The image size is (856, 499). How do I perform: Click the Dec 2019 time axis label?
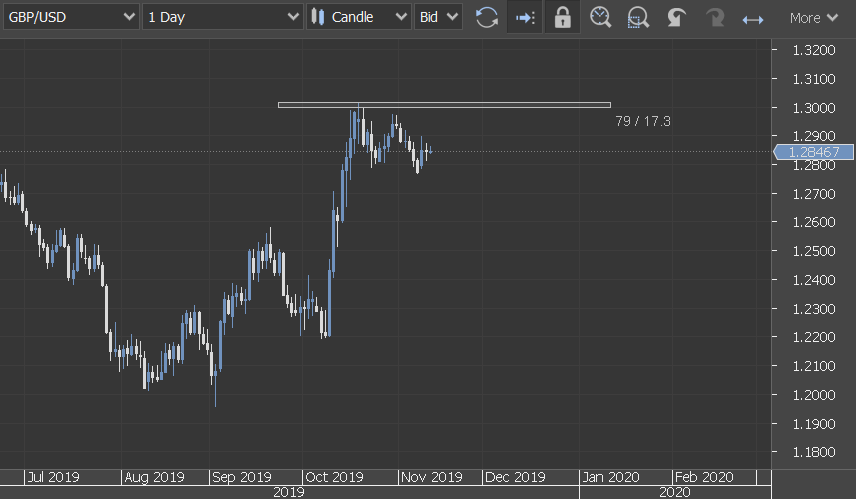point(515,477)
